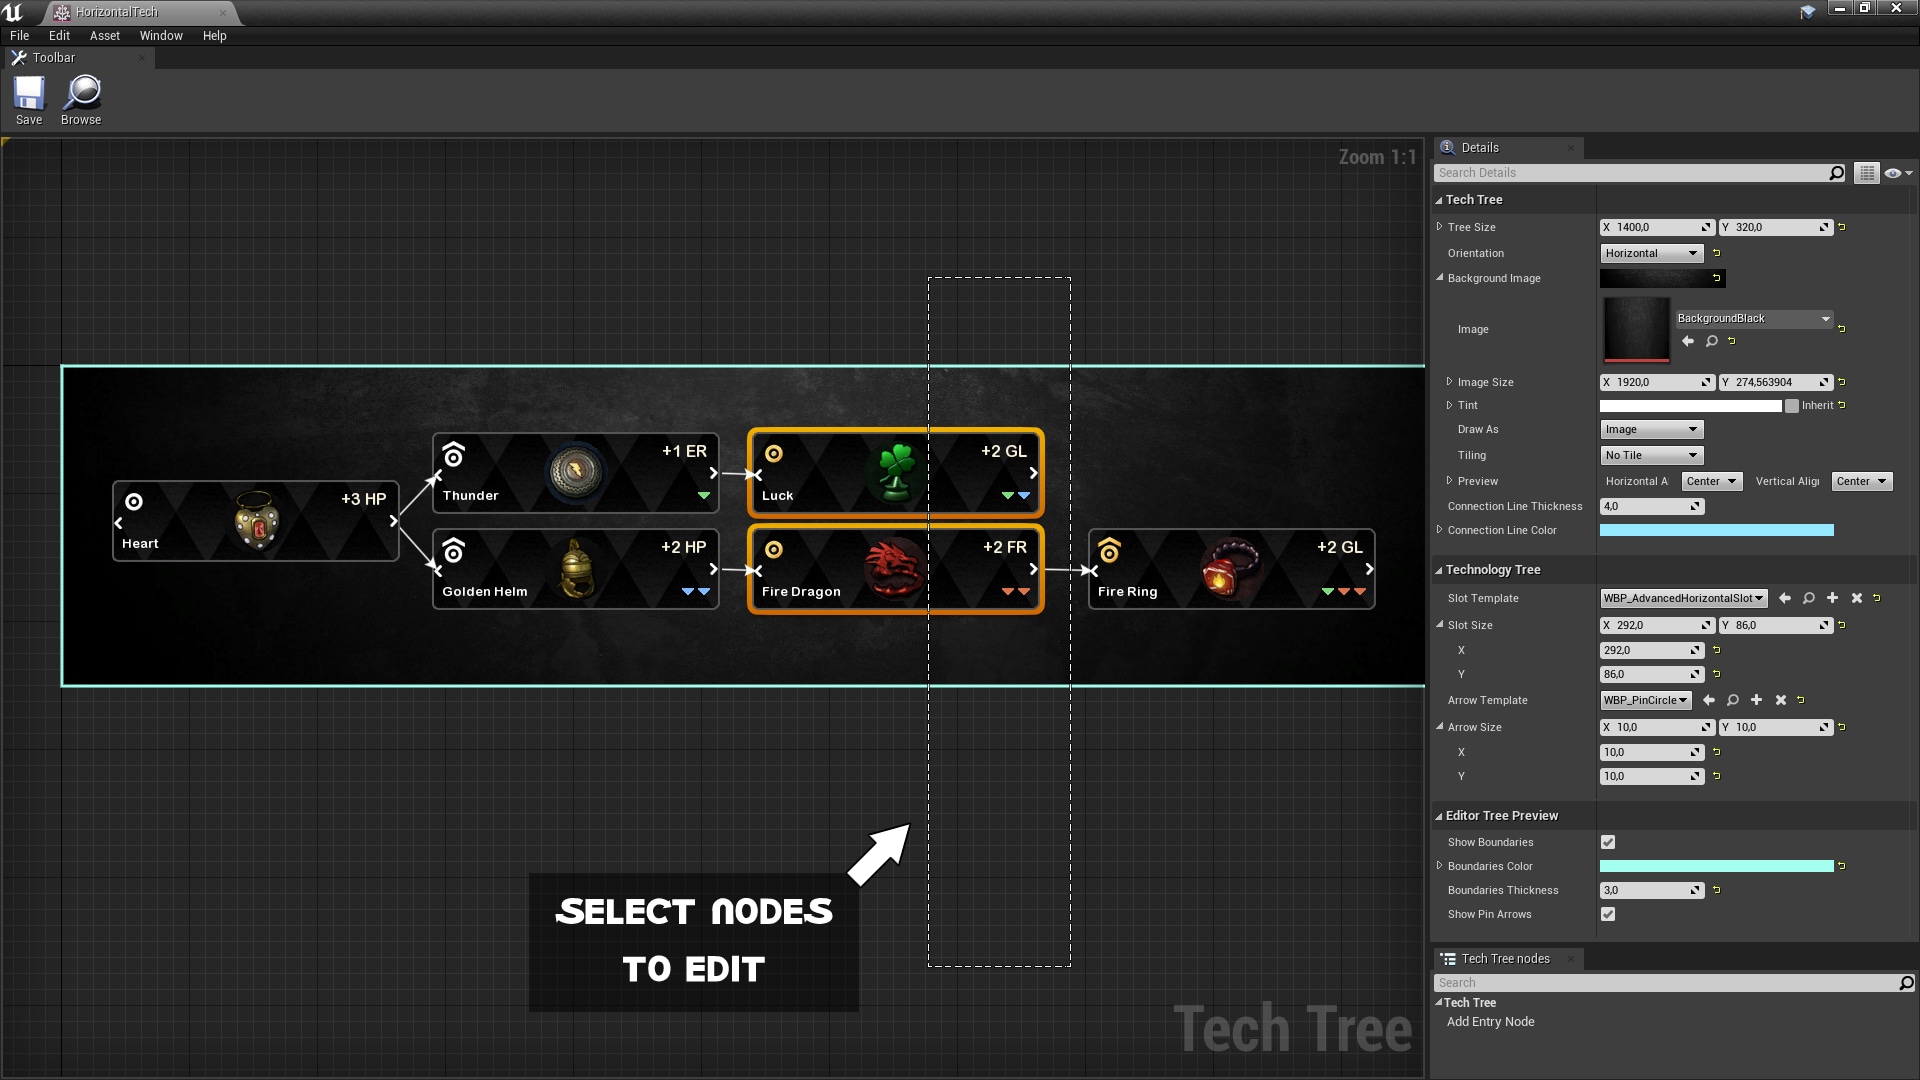Switch to the Tech Tree nodes tab

[x=1505, y=957]
